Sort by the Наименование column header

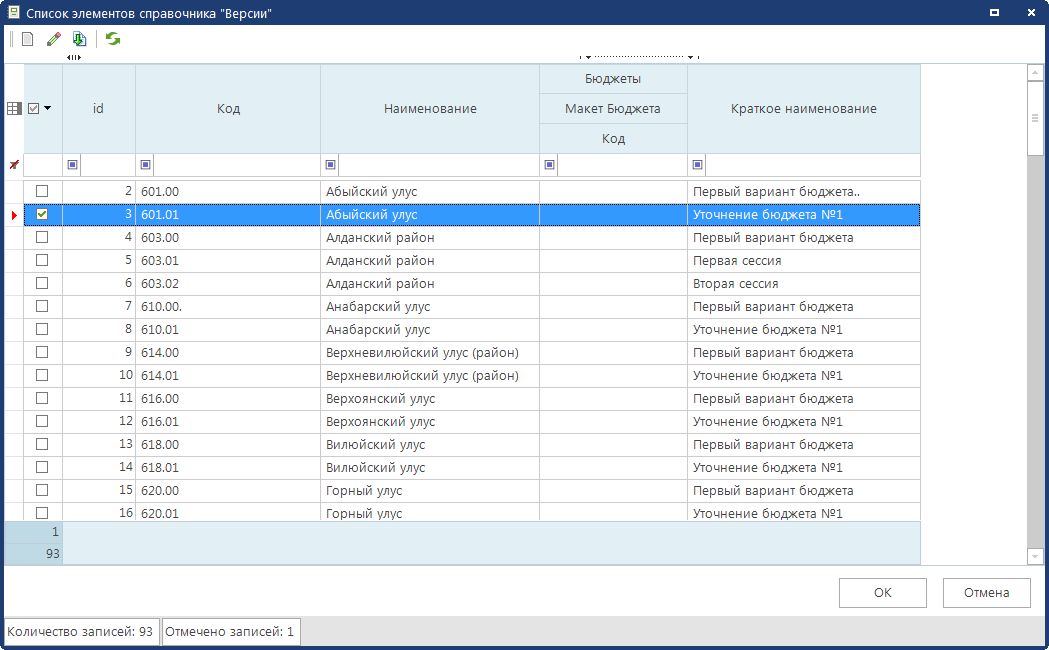click(x=430, y=109)
